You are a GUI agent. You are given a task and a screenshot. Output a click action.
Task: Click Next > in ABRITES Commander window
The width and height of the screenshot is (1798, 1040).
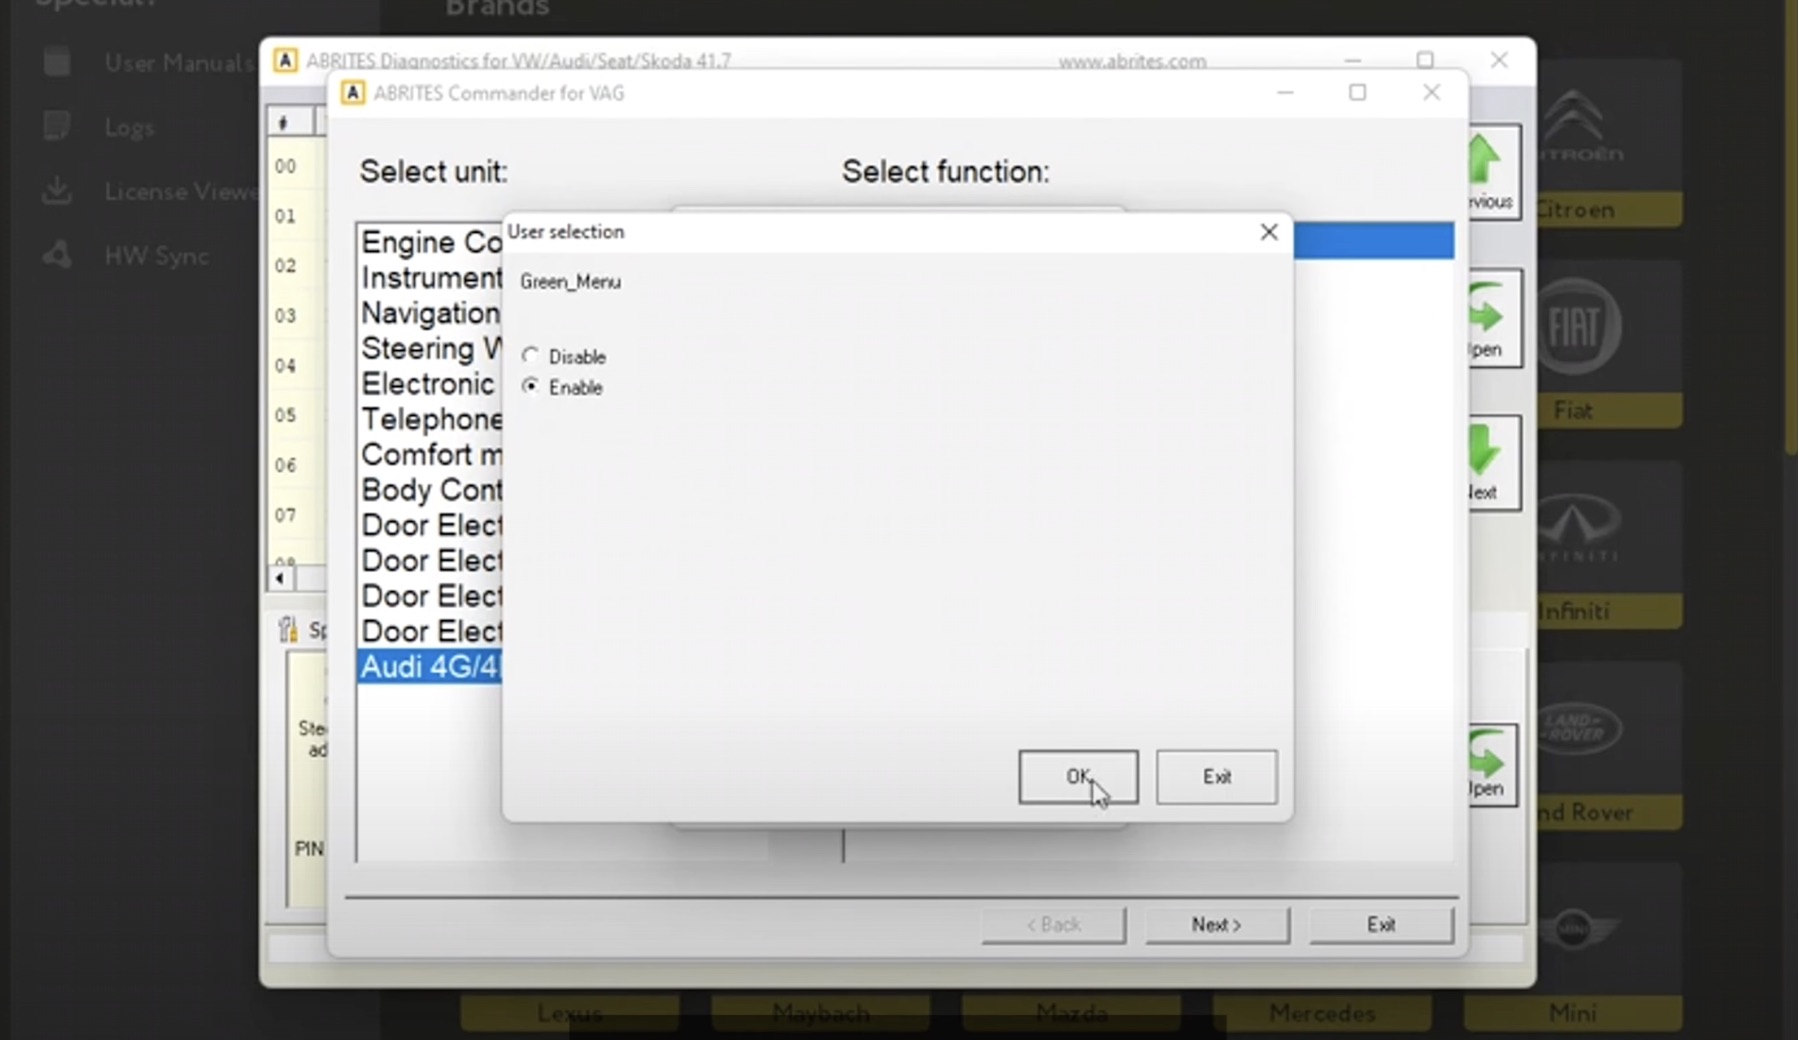[1217, 925]
